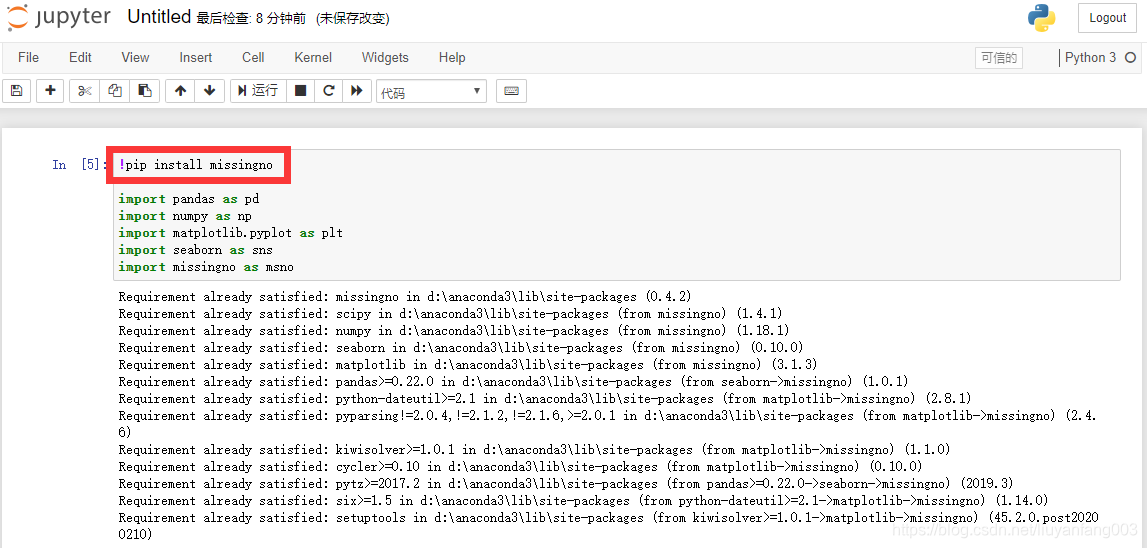Insert cell below with plus icon
Screen dimensions: 1147x548
coord(50,91)
